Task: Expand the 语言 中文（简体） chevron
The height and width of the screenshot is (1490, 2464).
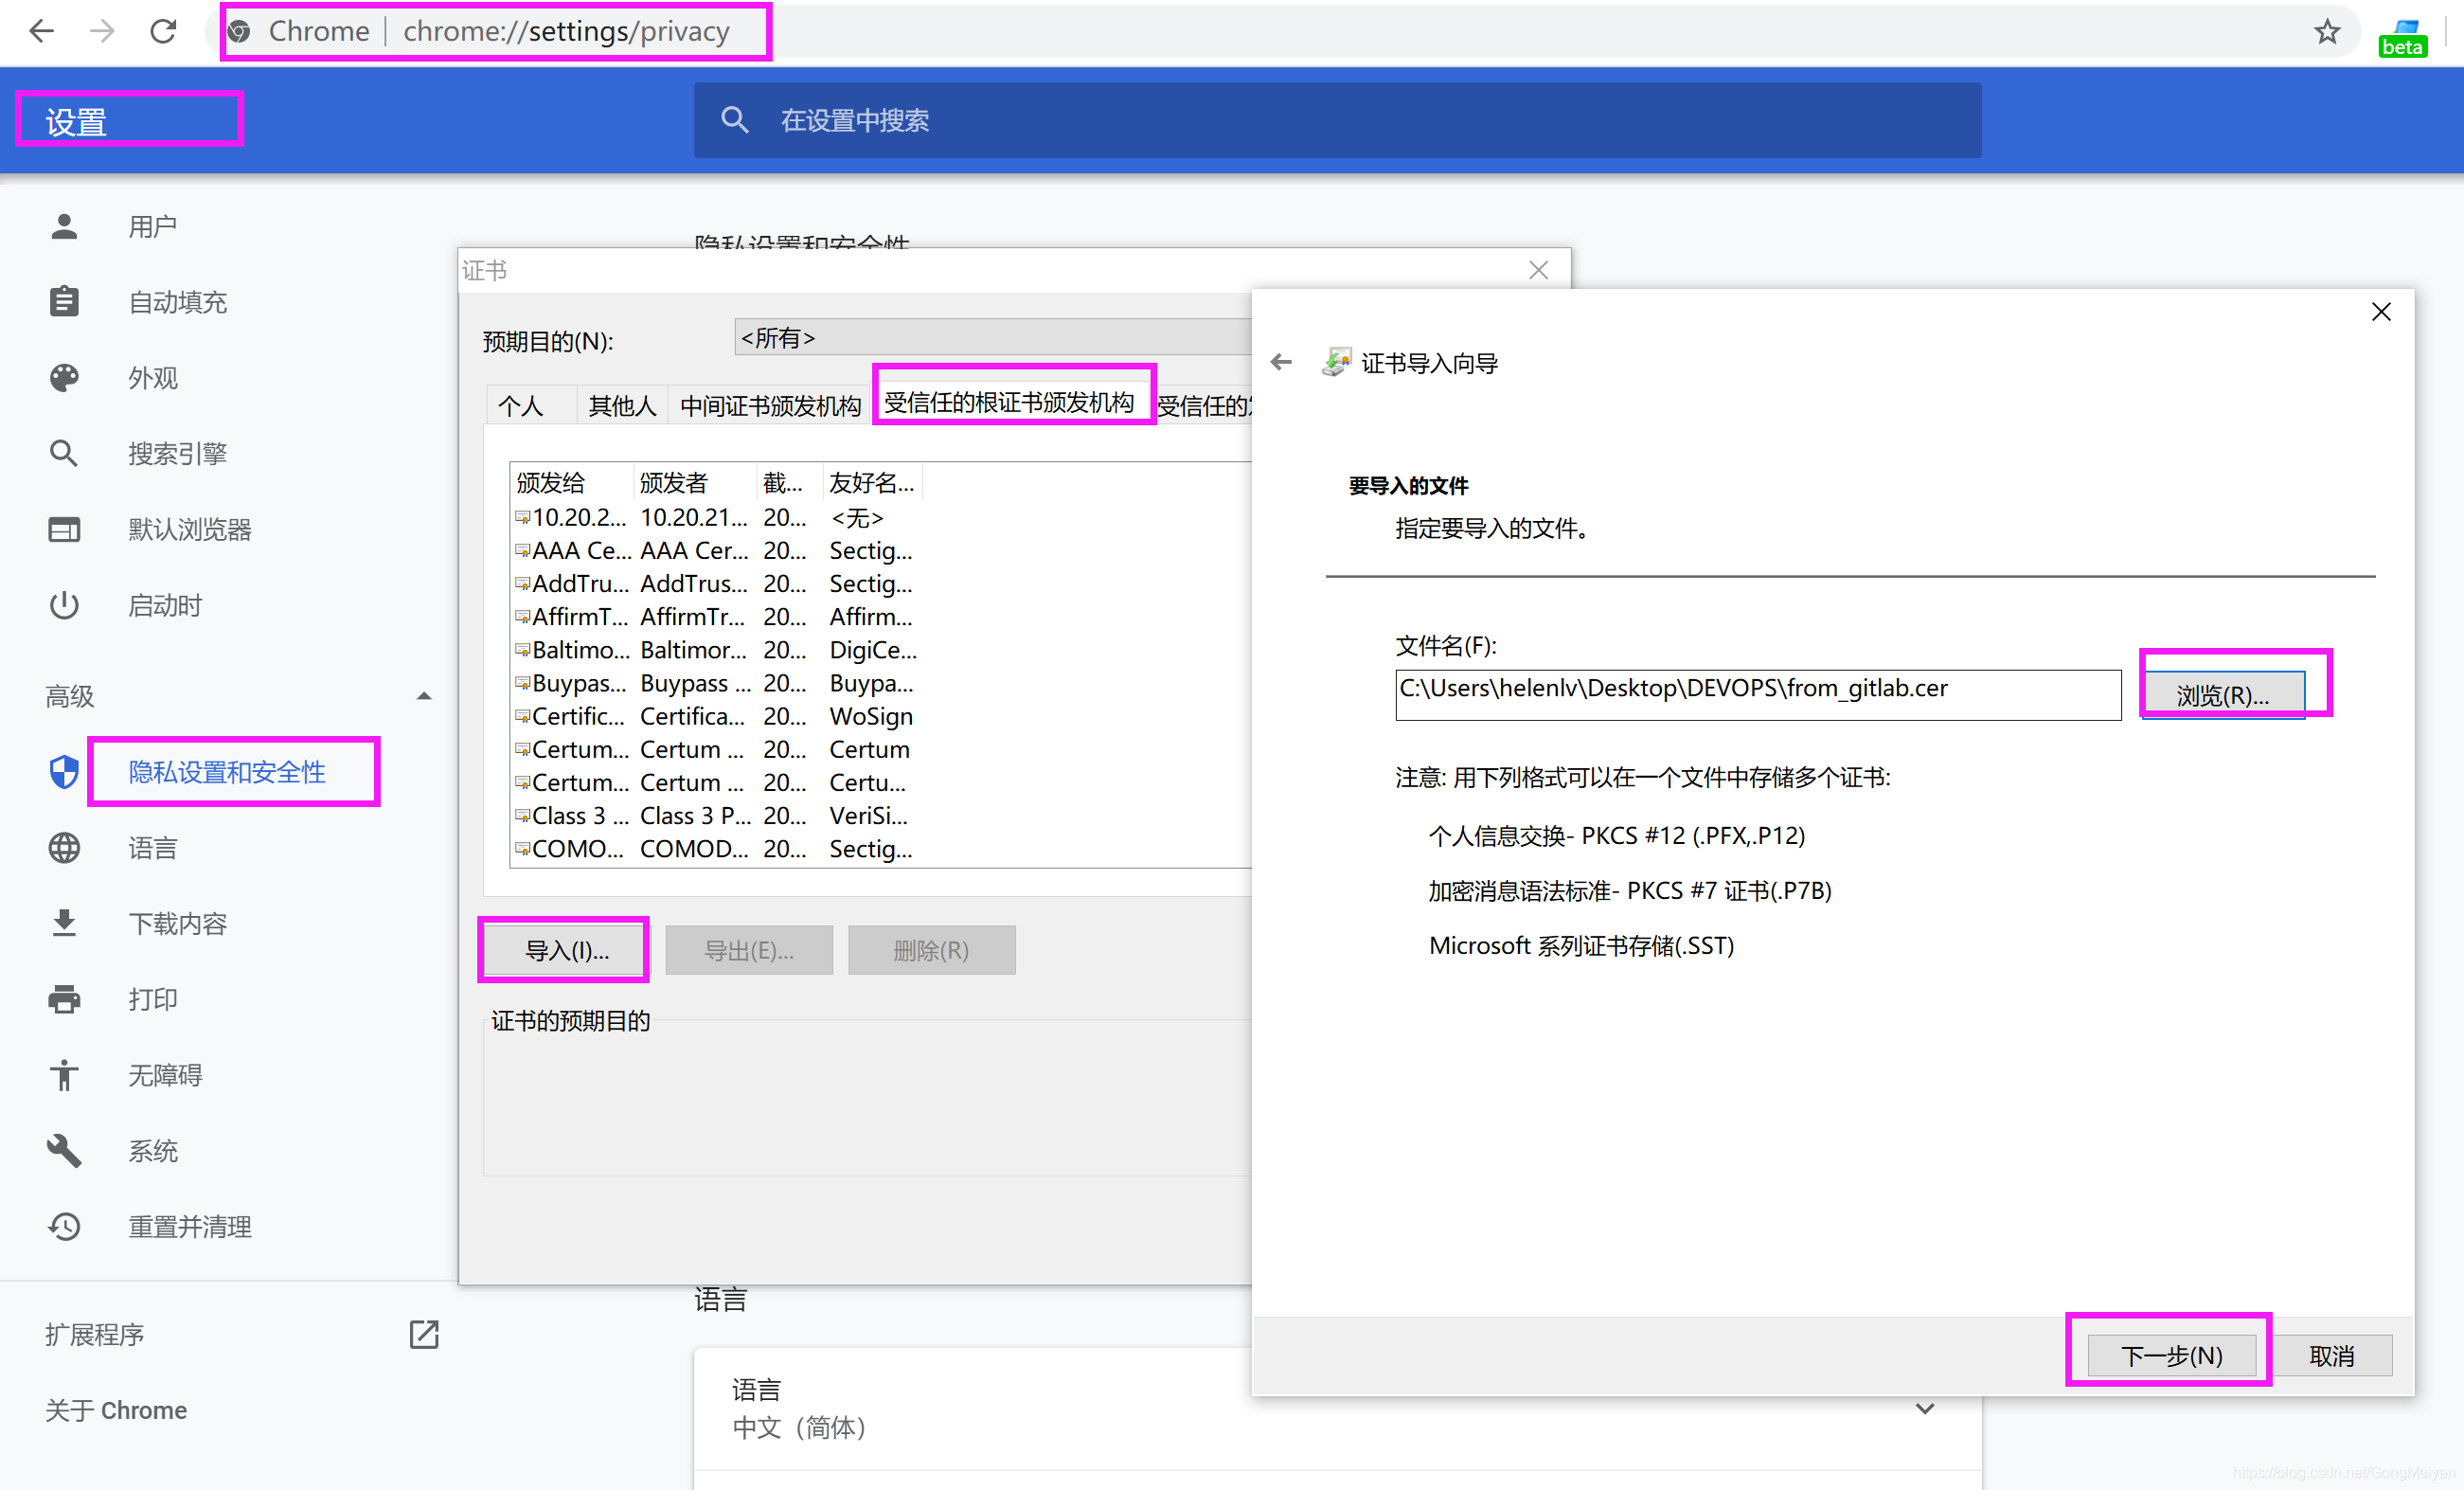Action: coord(1925,1408)
